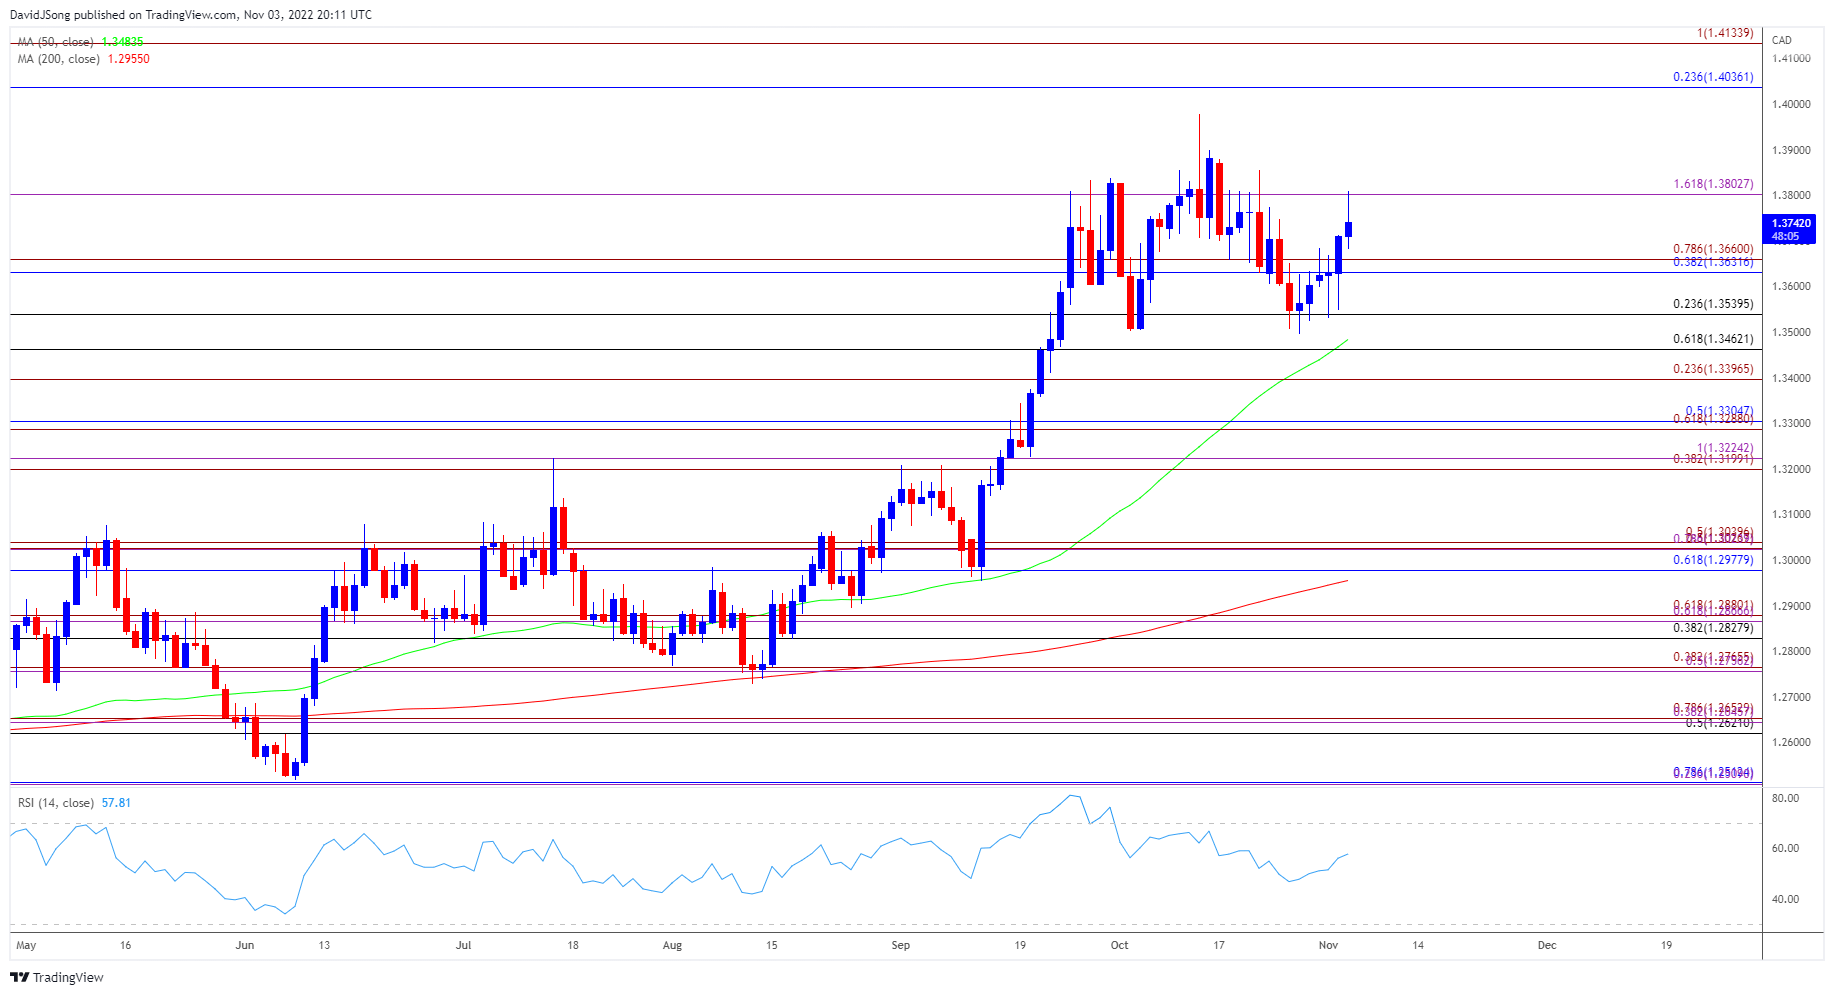The image size is (1834, 995).
Task: Click the 1.29000 price axis label
Action: [1791, 606]
